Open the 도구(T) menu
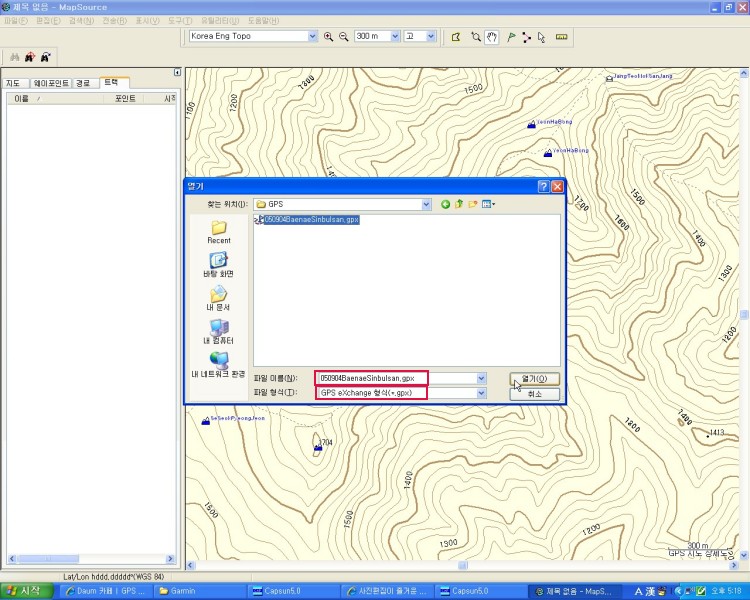 pyautogui.click(x=180, y=21)
